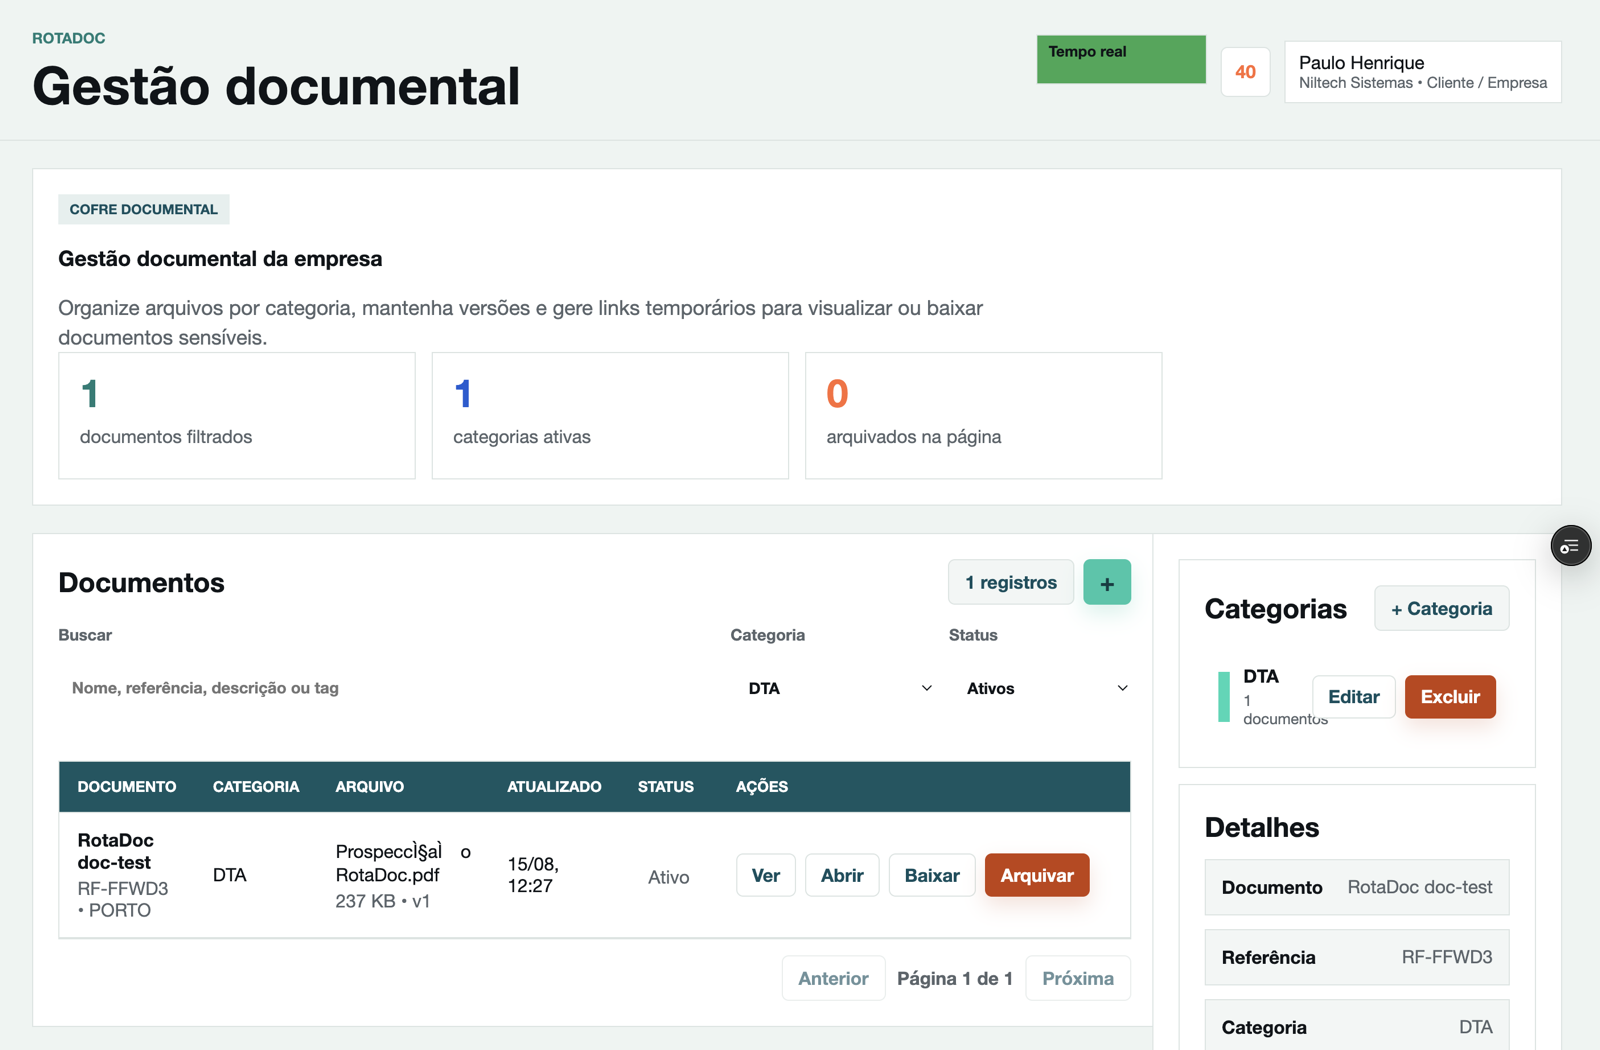Click the Próxima pagination button
The image size is (1600, 1050).
click(1078, 978)
